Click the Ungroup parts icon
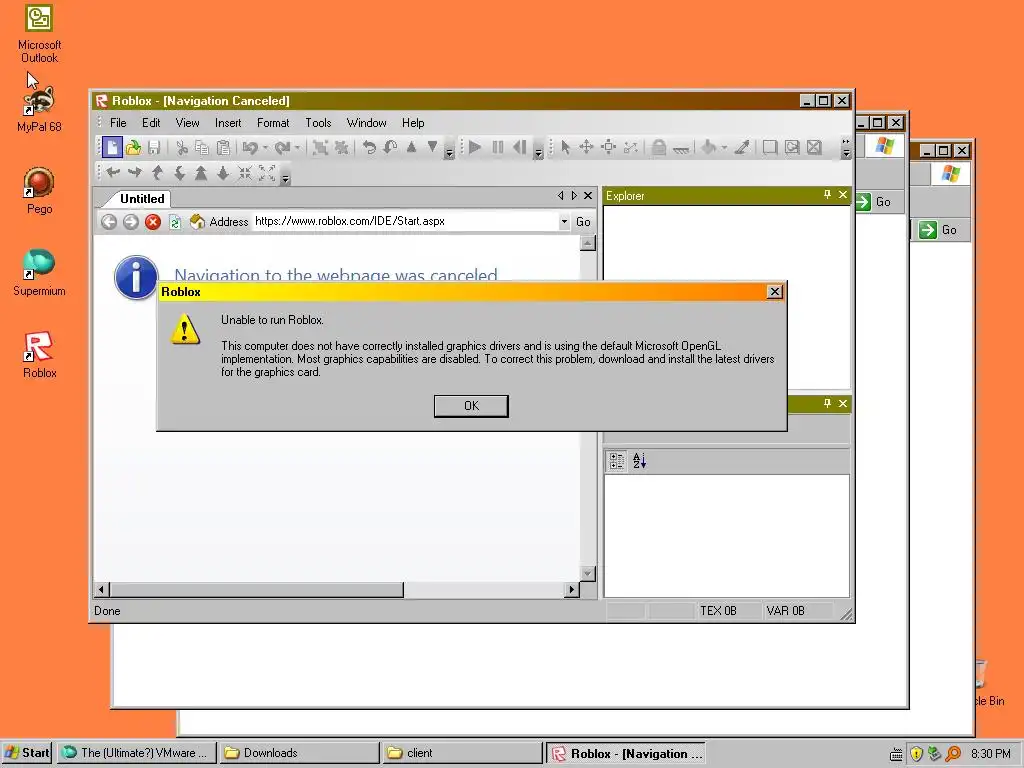Screen dimensions: 1024x768 click(341, 148)
